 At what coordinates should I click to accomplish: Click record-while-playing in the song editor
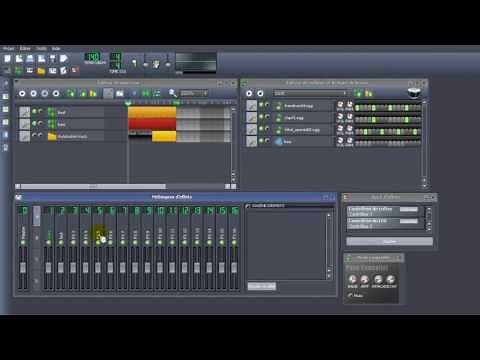[45, 93]
